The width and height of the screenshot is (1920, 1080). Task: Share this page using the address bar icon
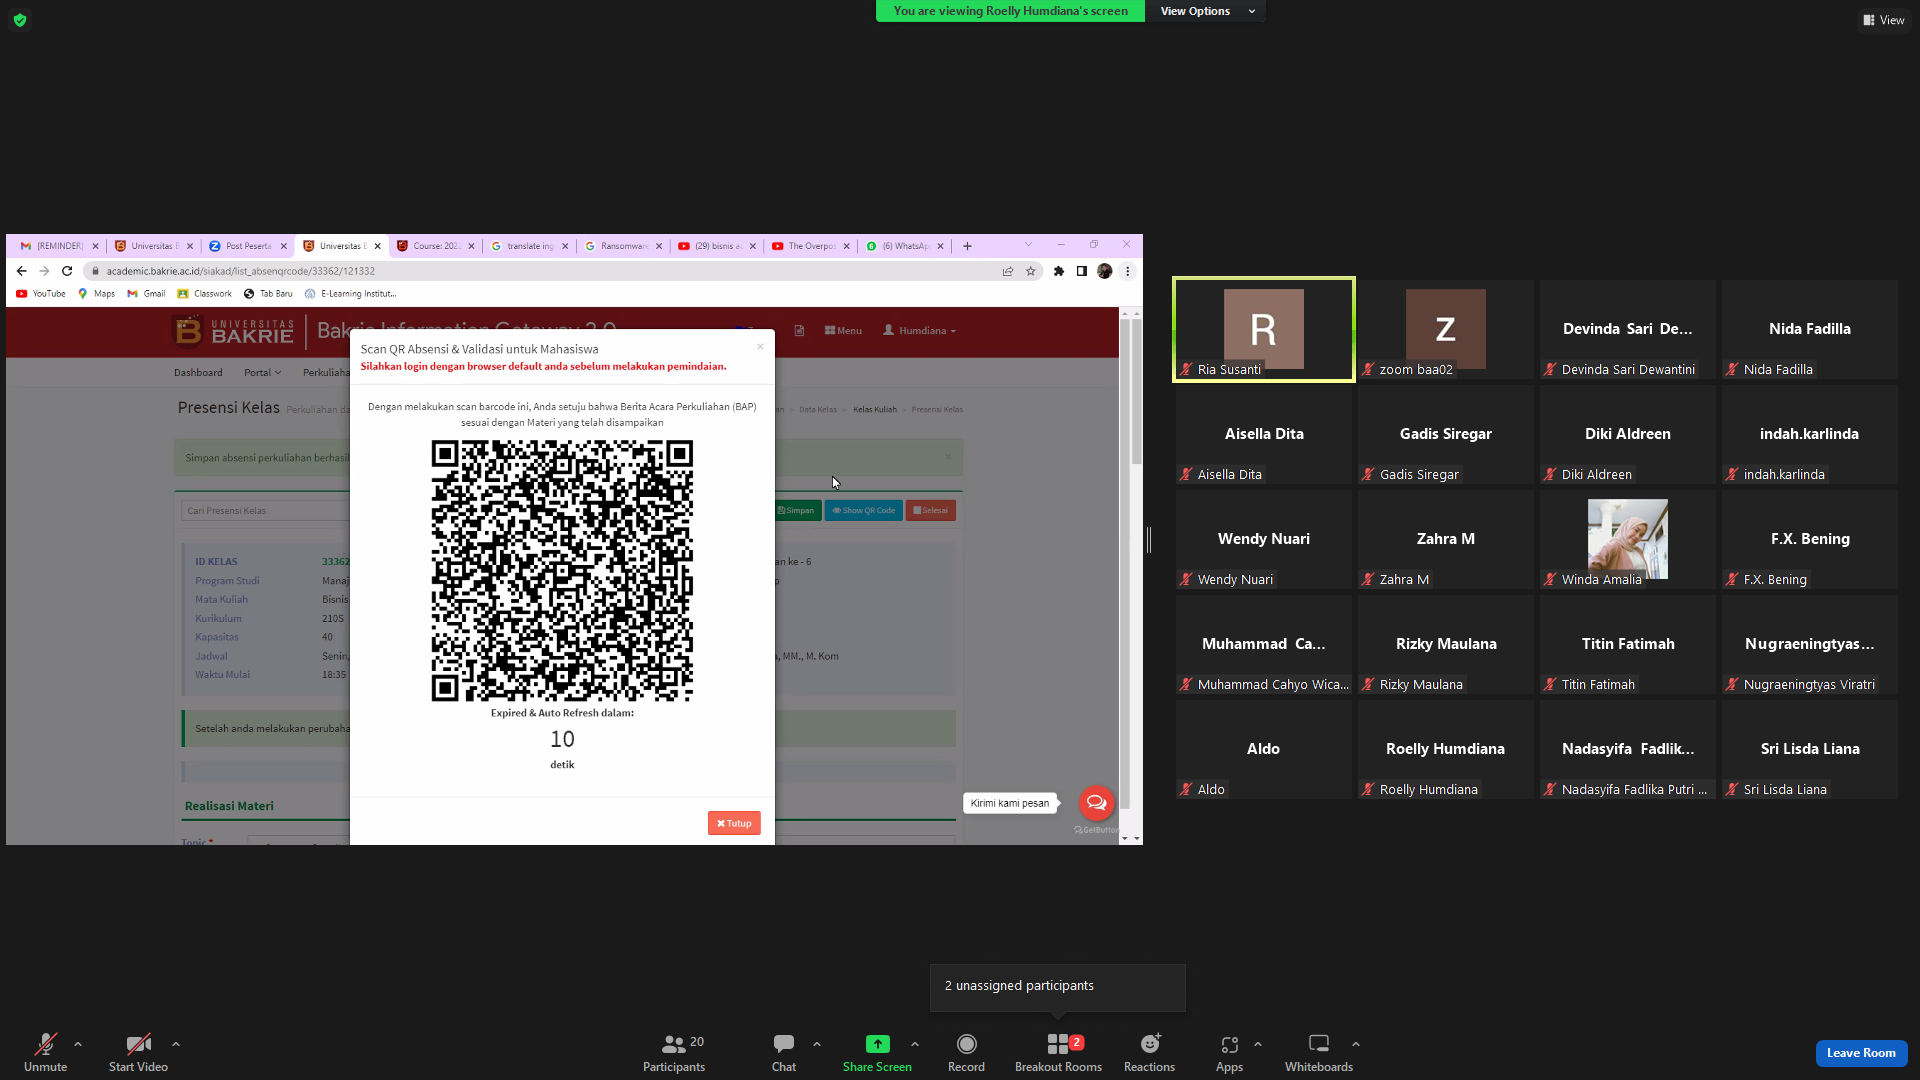click(1008, 271)
